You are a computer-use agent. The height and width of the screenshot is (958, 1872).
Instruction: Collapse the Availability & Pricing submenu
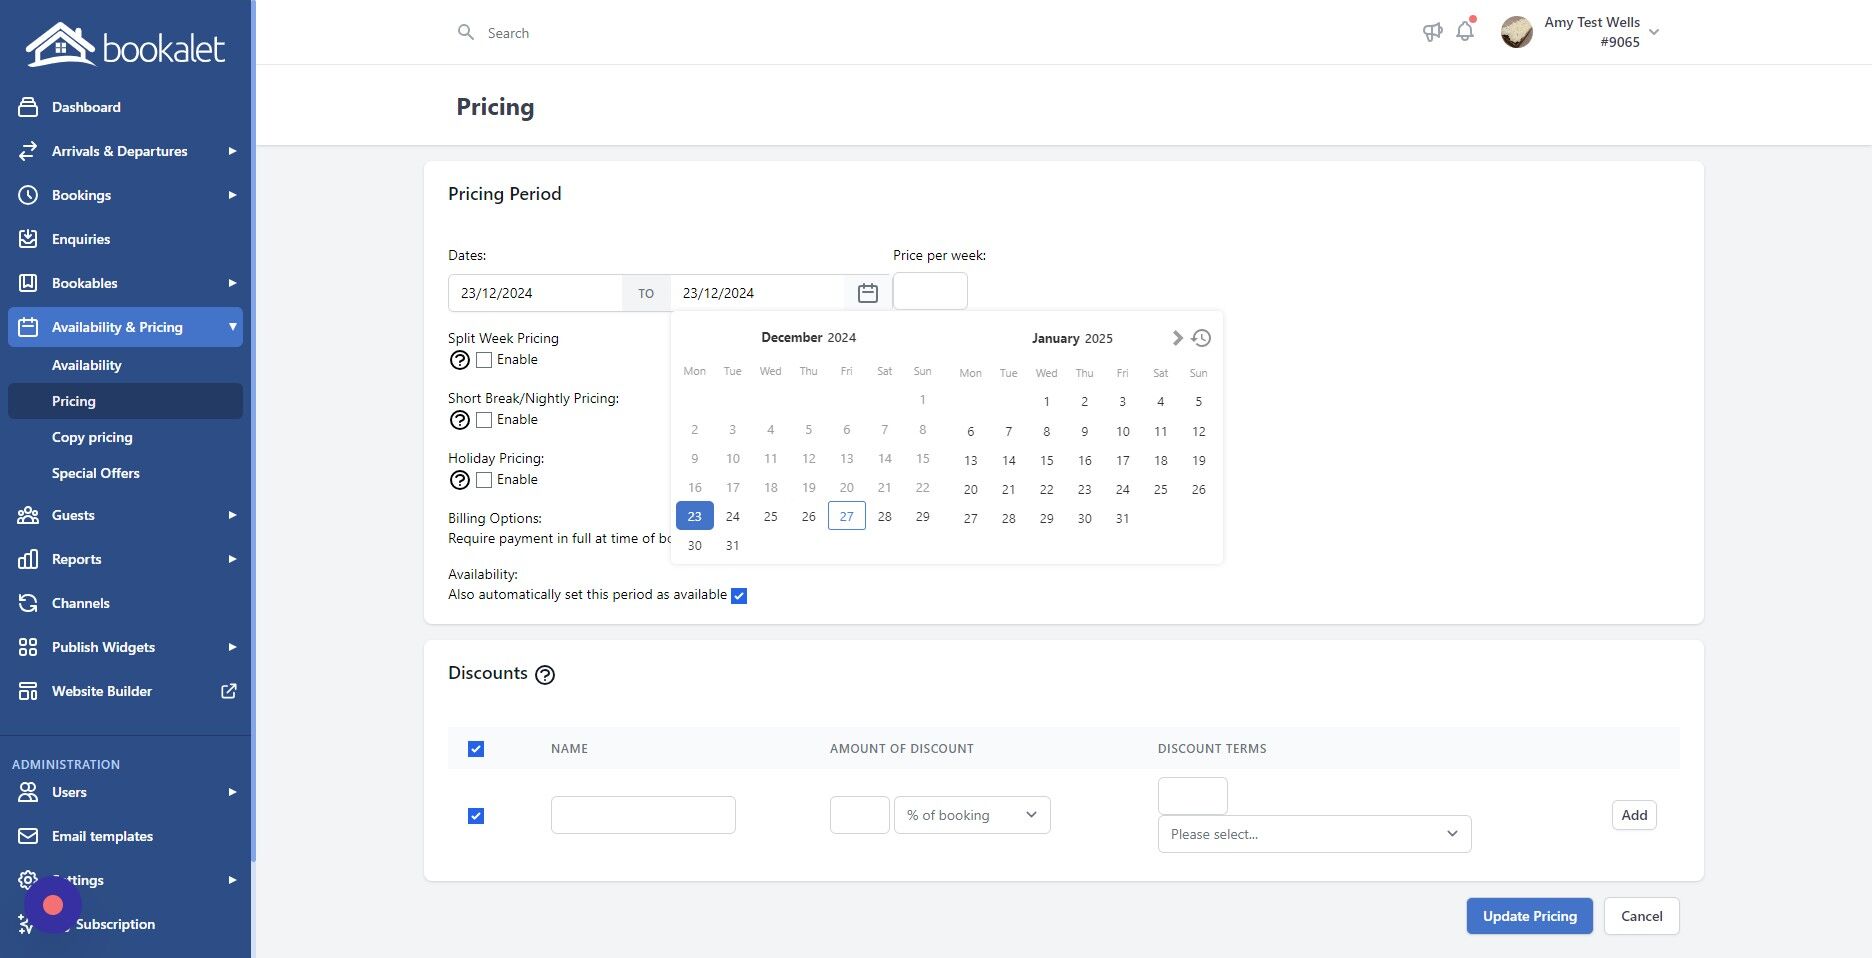pos(232,327)
